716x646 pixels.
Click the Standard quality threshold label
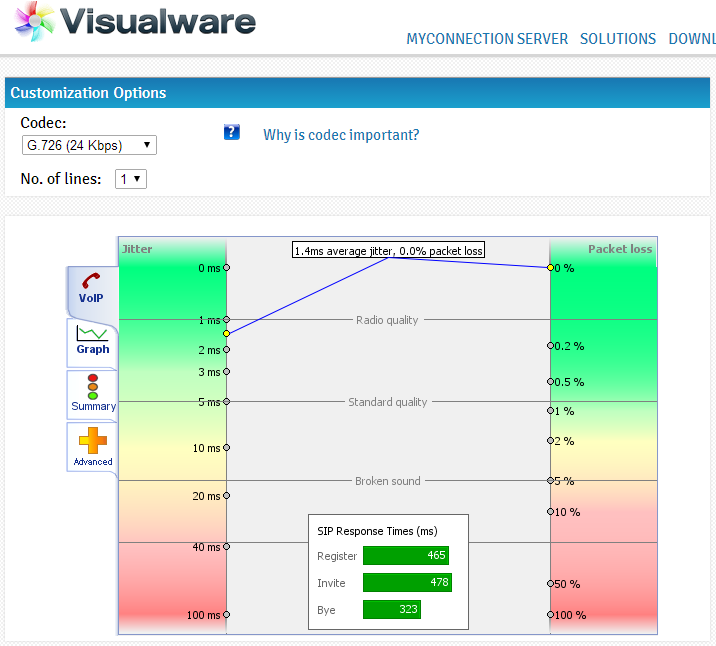pos(388,402)
